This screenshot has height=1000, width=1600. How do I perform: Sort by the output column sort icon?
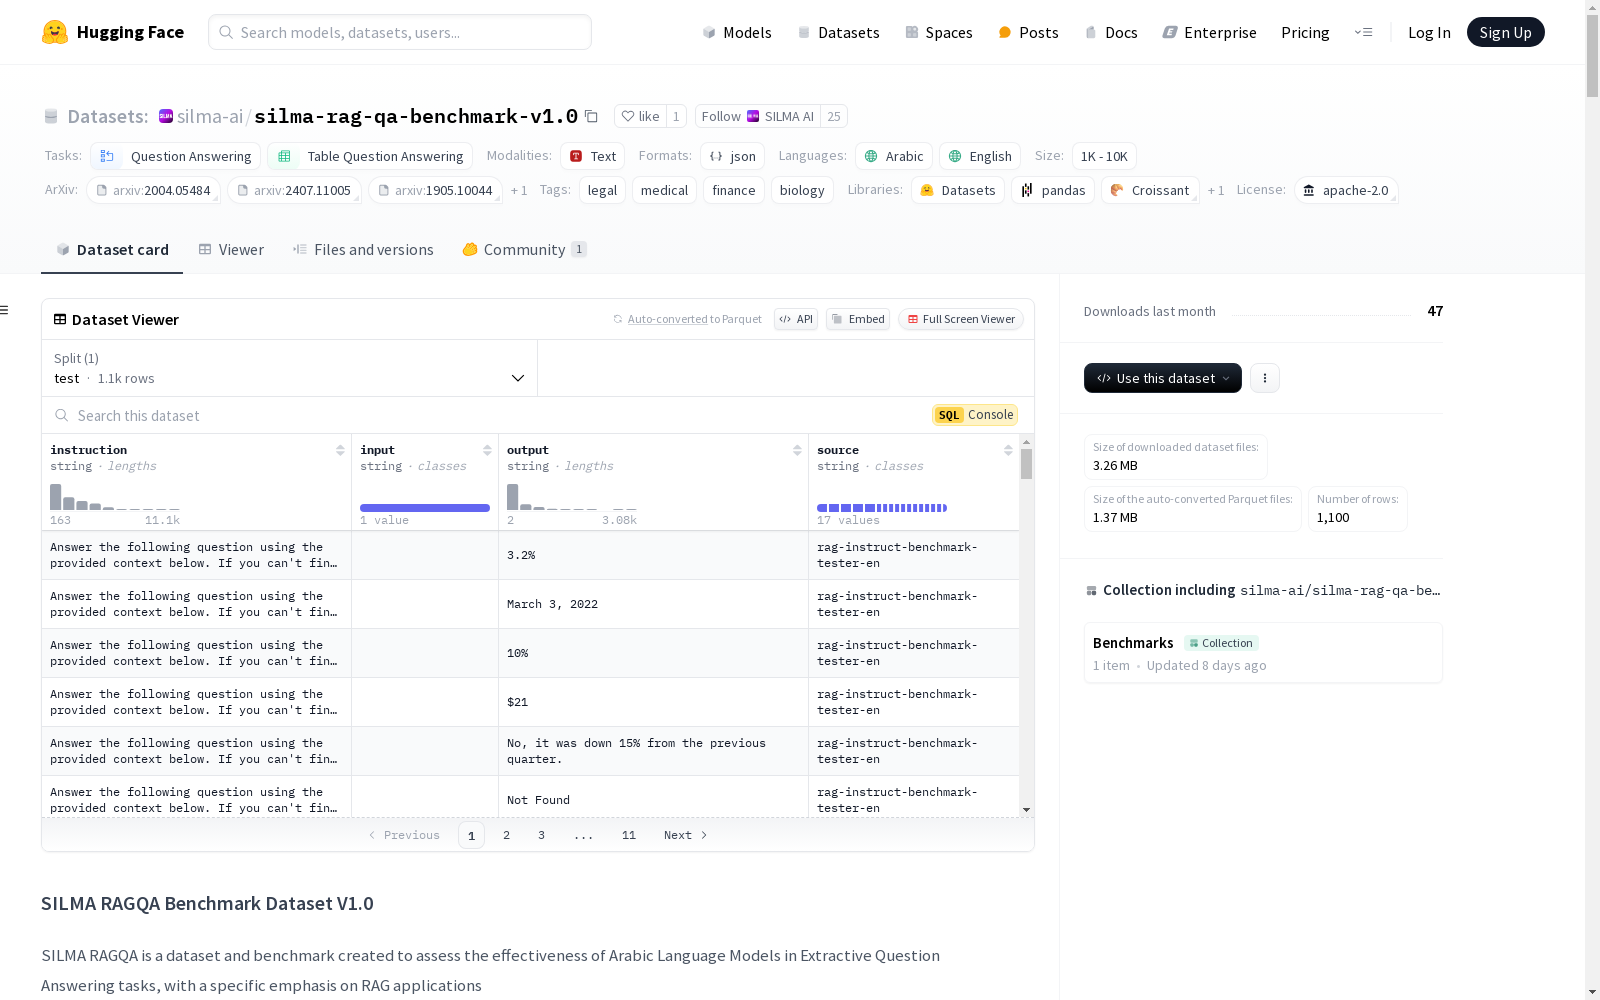[x=797, y=450]
